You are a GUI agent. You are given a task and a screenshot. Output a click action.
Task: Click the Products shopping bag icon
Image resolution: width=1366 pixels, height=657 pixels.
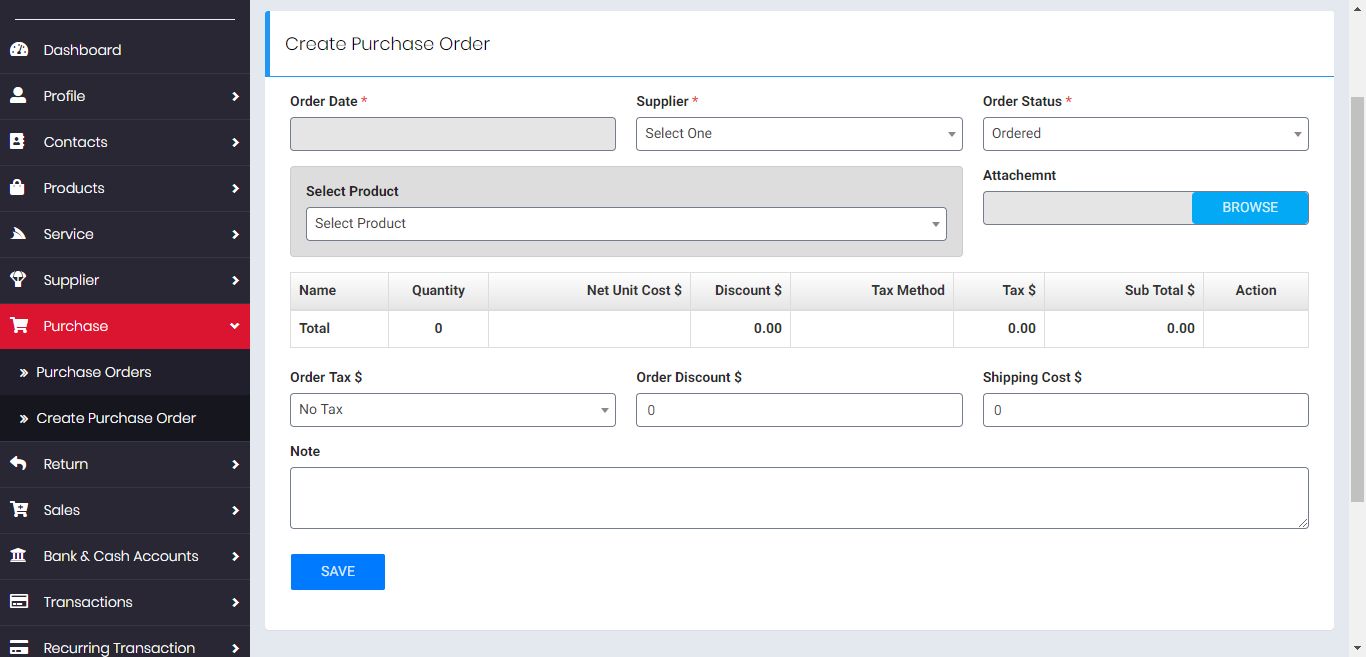pos(18,188)
